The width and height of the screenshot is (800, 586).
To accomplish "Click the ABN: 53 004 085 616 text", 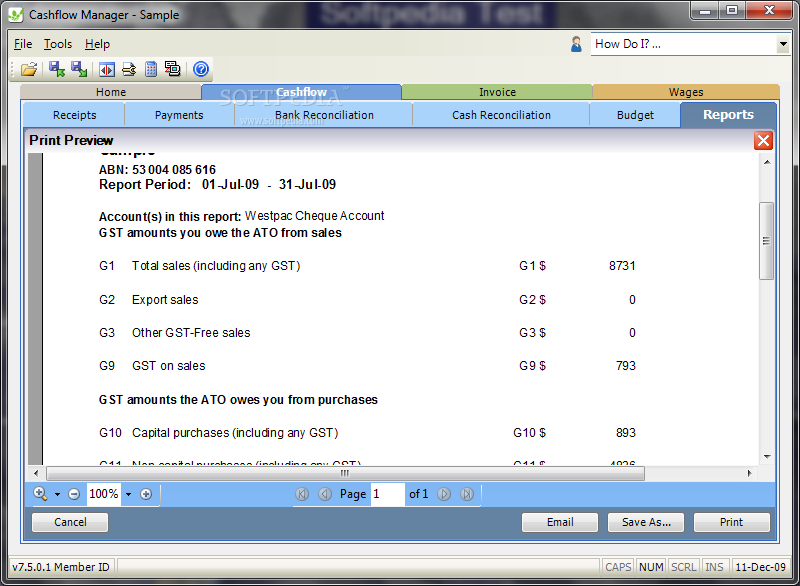I will [x=157, y=169].
